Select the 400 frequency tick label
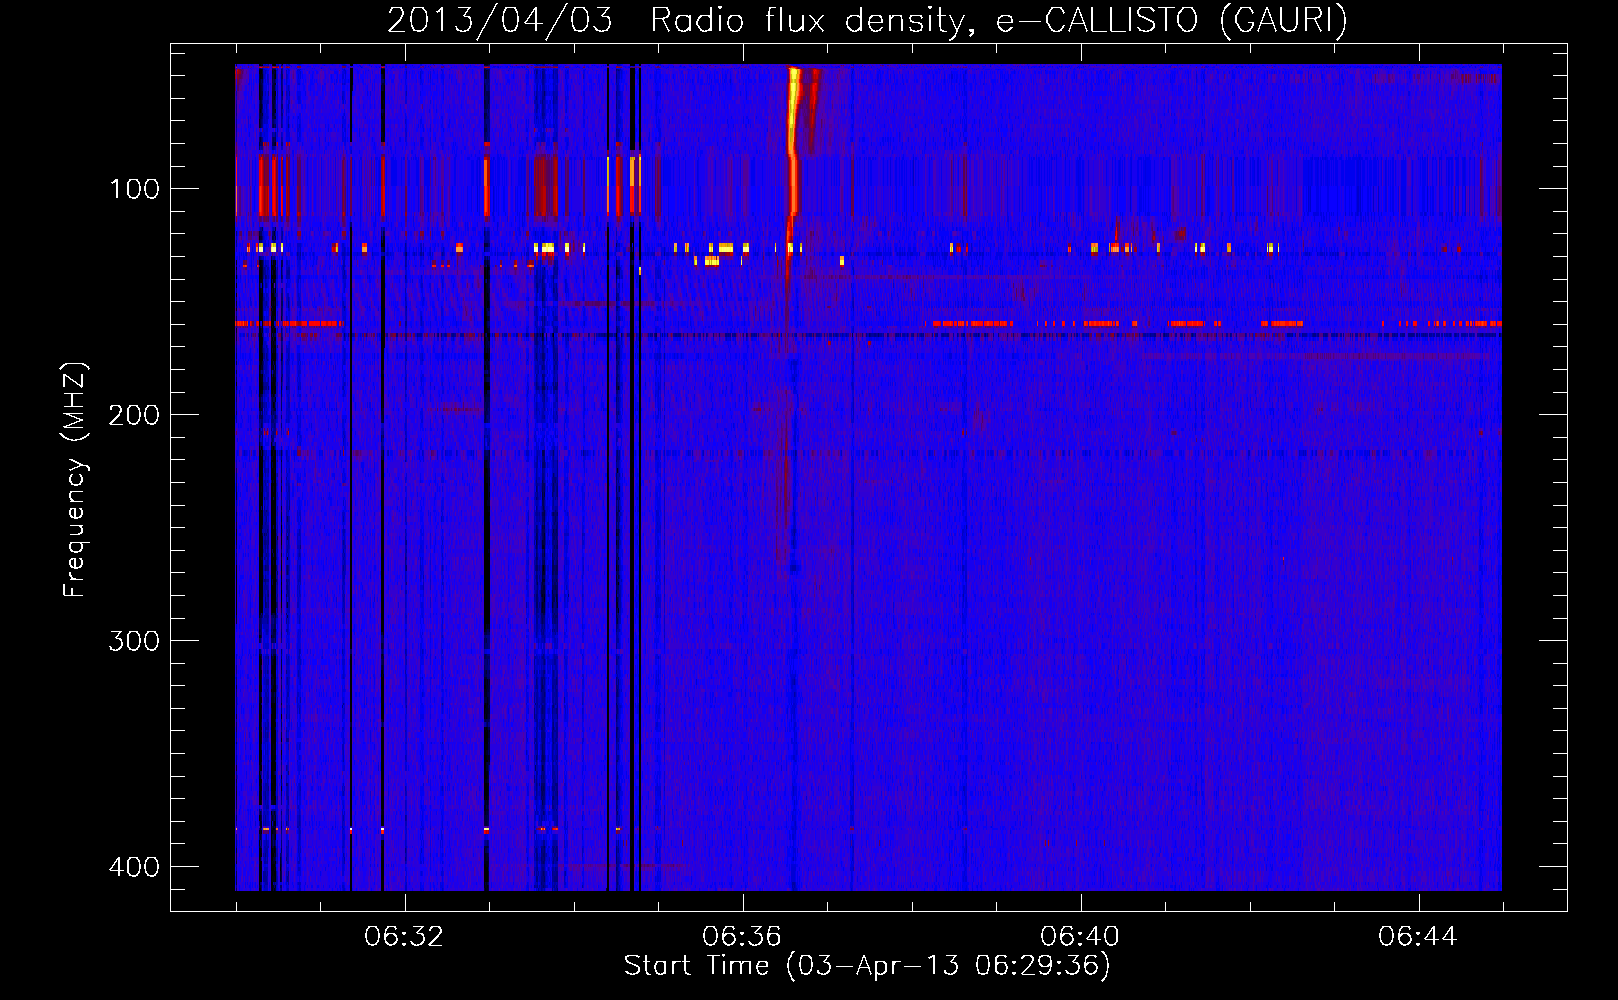The height and width of the screenshot is (1000, 1618). pyautogui.click(x=134, y=866)
